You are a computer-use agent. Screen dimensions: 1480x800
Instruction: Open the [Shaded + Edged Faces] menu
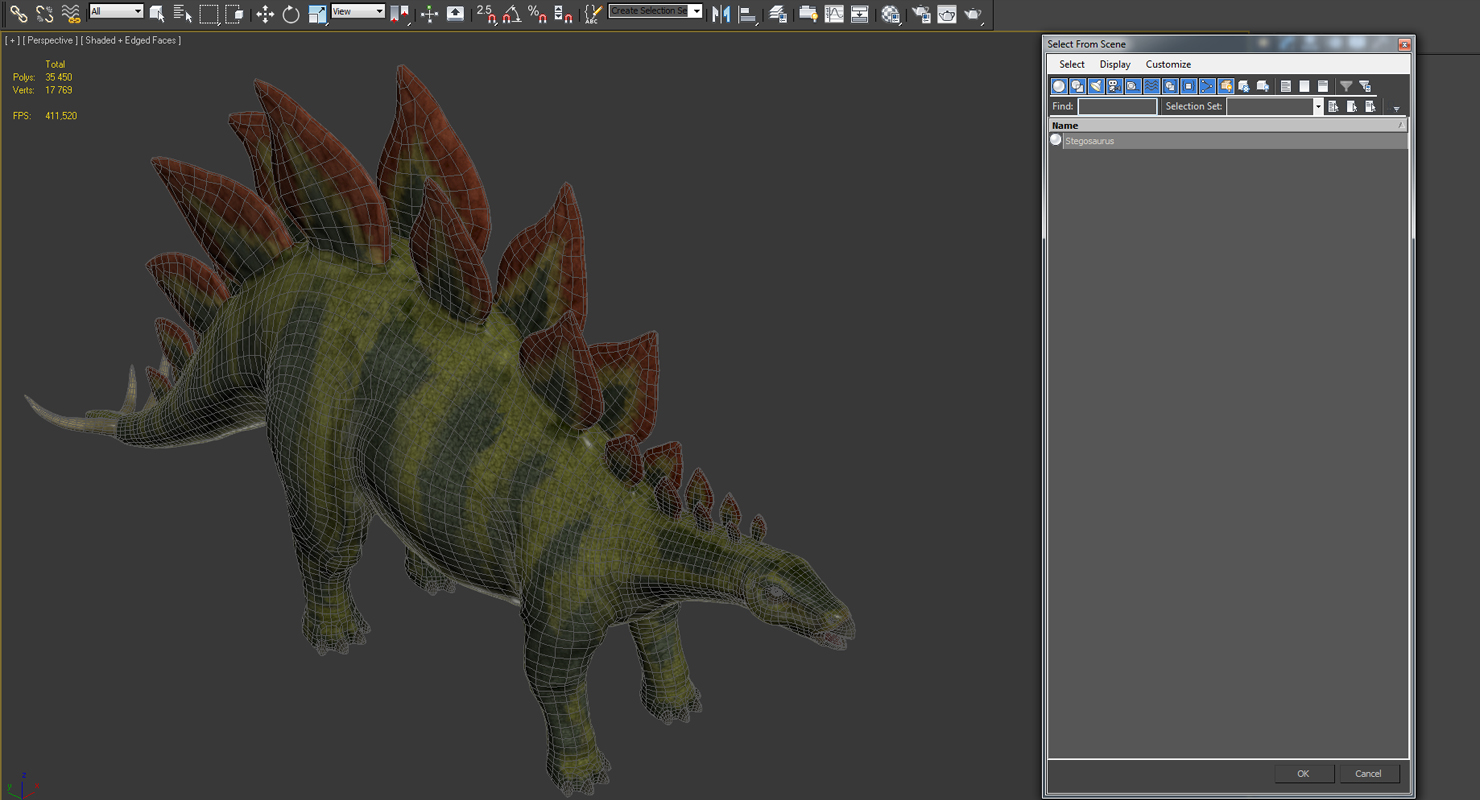point(132,41)
